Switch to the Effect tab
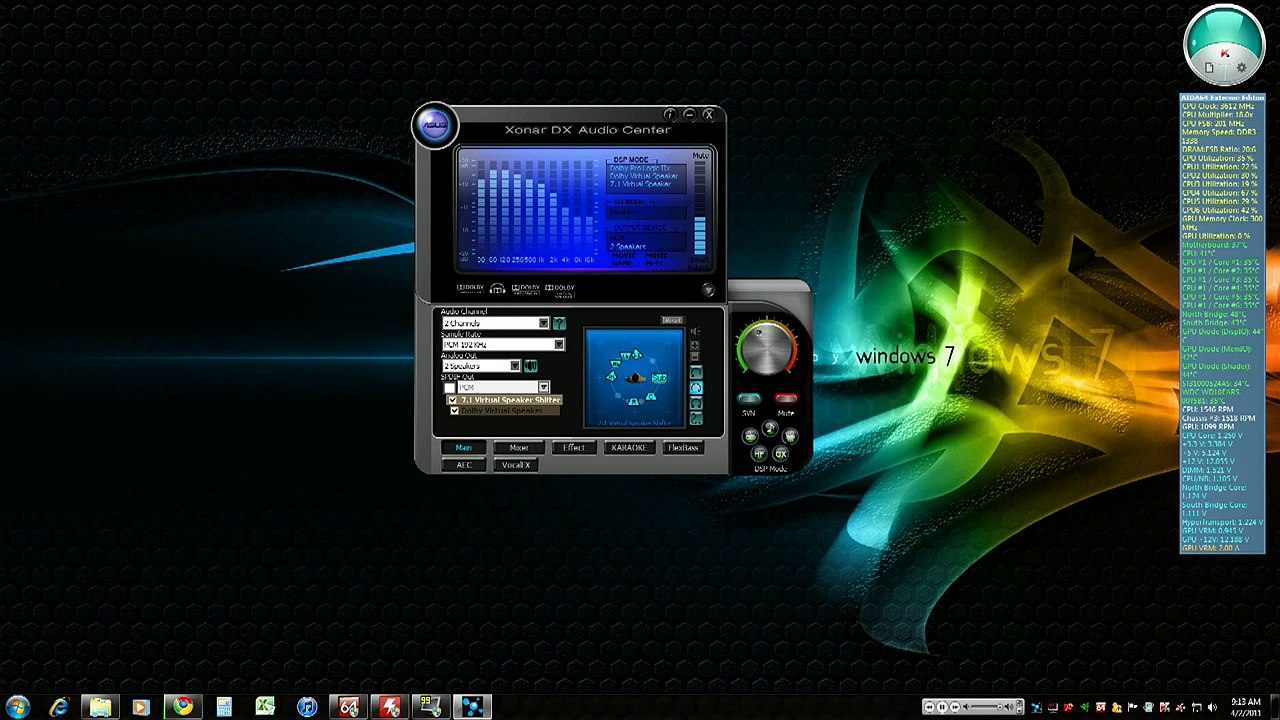This screenshot has height=720, width=1280. point(574,448)
